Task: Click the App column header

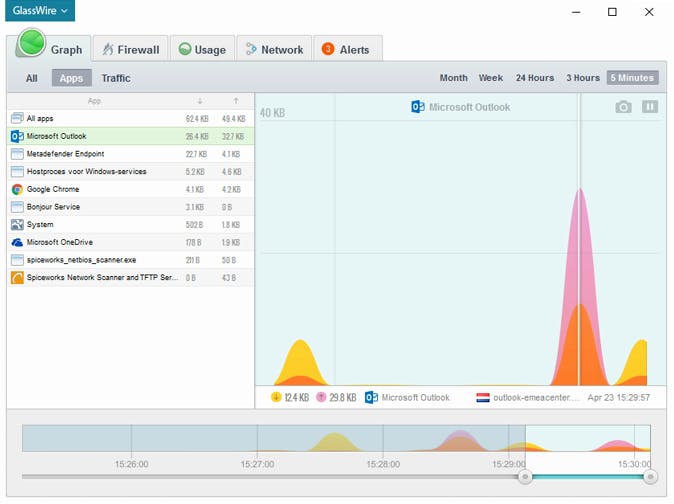Action: [94, 101]
